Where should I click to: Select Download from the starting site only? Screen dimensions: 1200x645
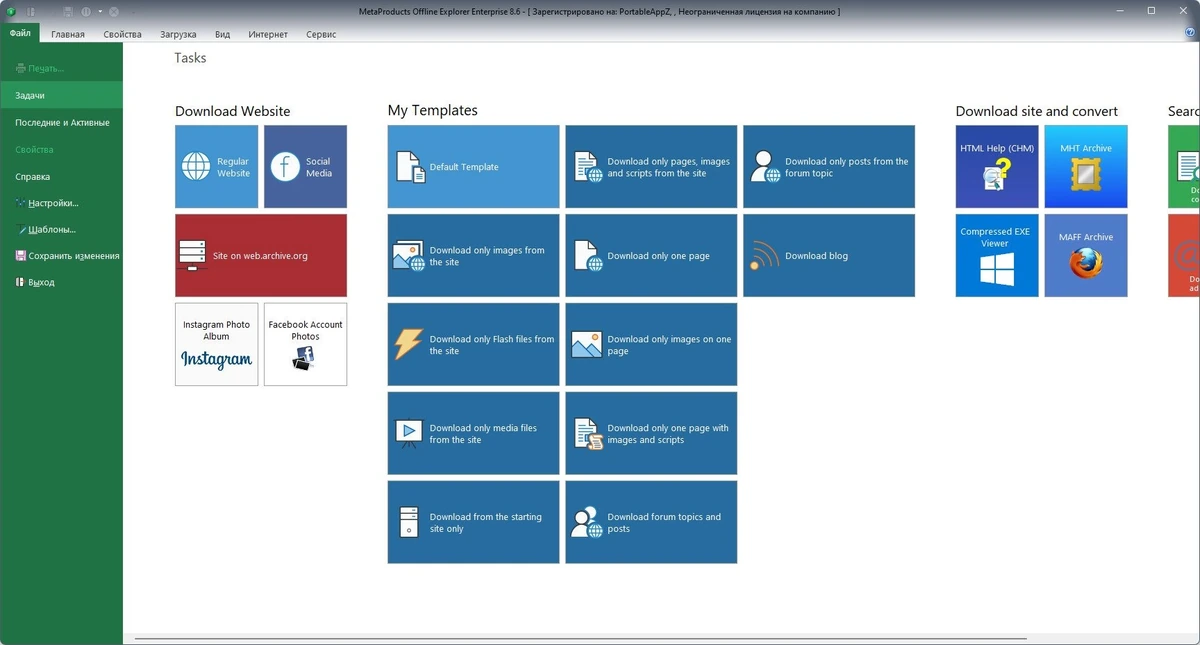click(x=473, y=522)
